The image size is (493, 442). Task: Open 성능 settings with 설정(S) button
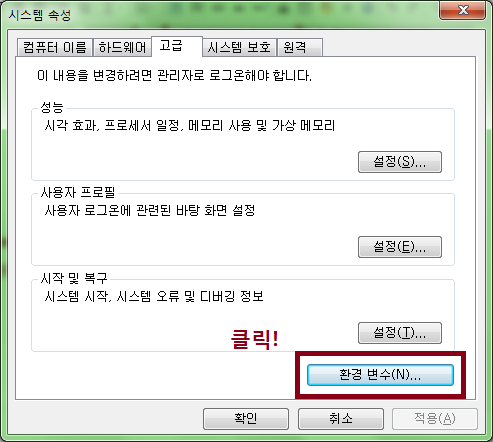[400, 162]
